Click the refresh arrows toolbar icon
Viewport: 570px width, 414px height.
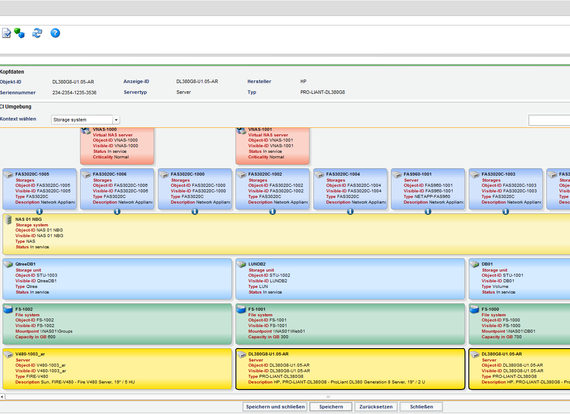pyautogui.click(x=37, y=33)
